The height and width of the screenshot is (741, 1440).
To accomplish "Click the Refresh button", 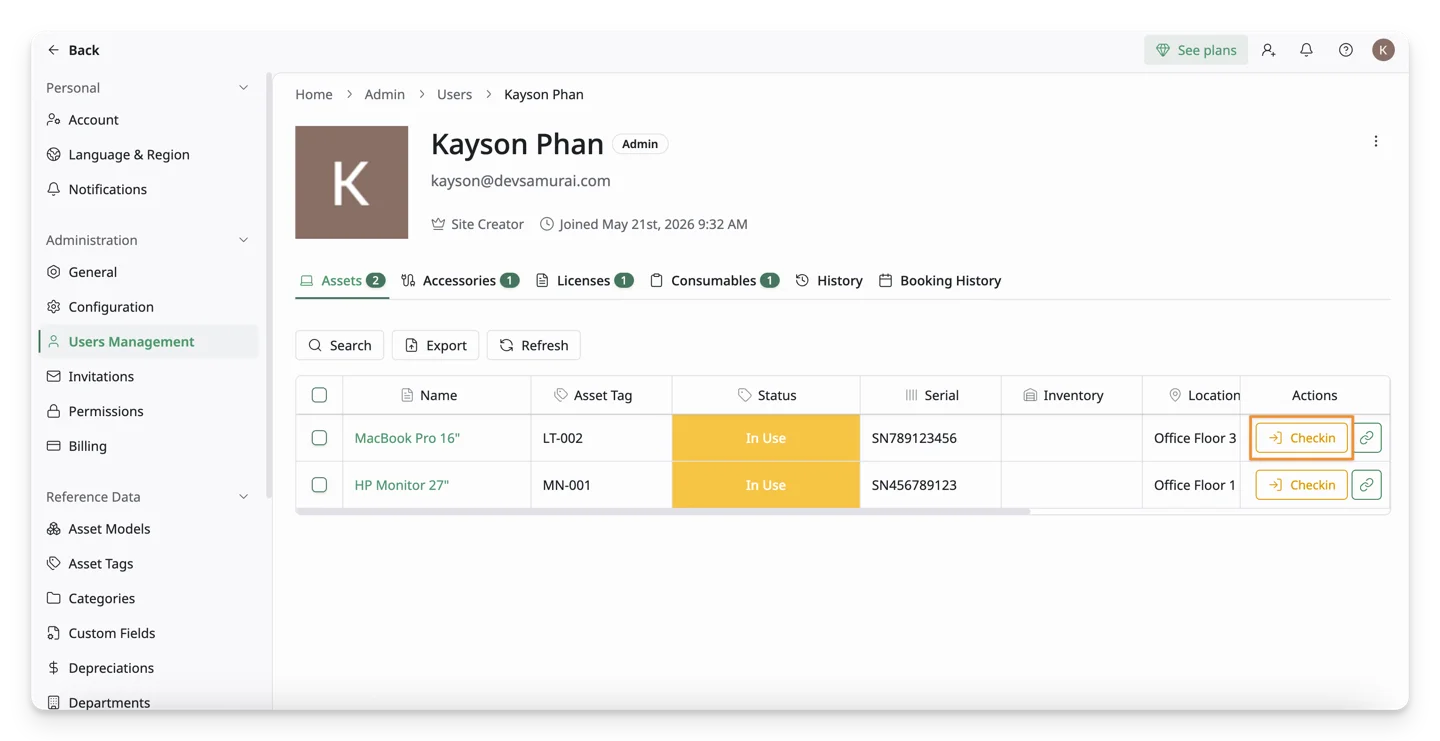I will pyautogui.click(x=534, y=345).
